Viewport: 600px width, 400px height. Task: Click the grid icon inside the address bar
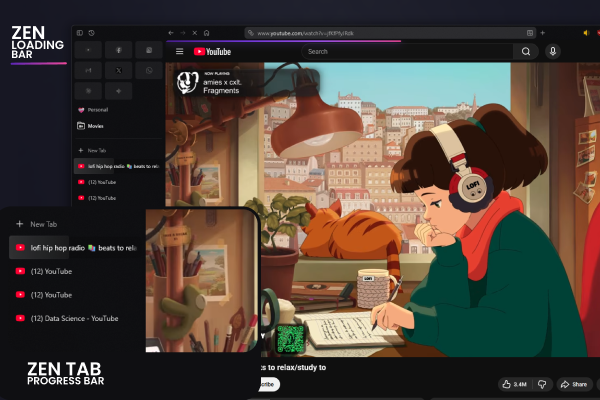530,33
